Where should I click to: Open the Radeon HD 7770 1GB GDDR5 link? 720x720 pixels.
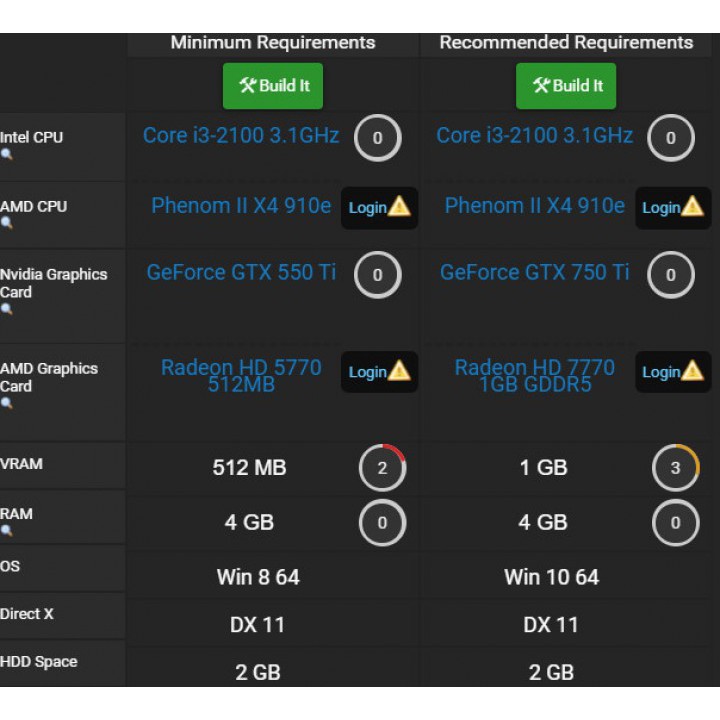click(x=534, y=375)
